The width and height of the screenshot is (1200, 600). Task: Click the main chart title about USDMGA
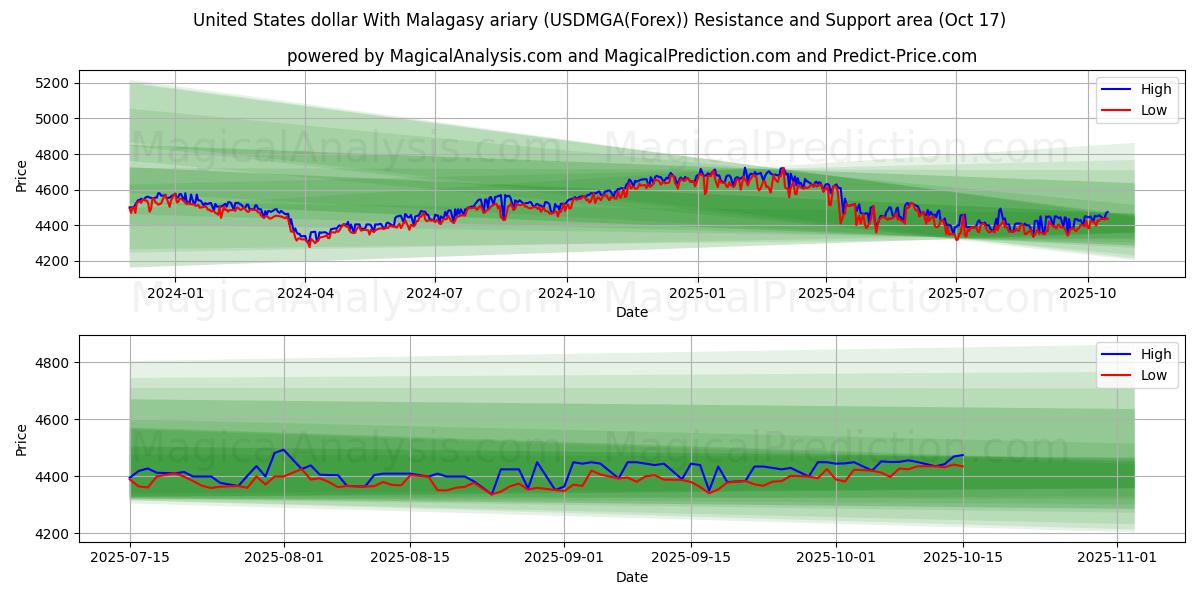click(x=599, y=20)
